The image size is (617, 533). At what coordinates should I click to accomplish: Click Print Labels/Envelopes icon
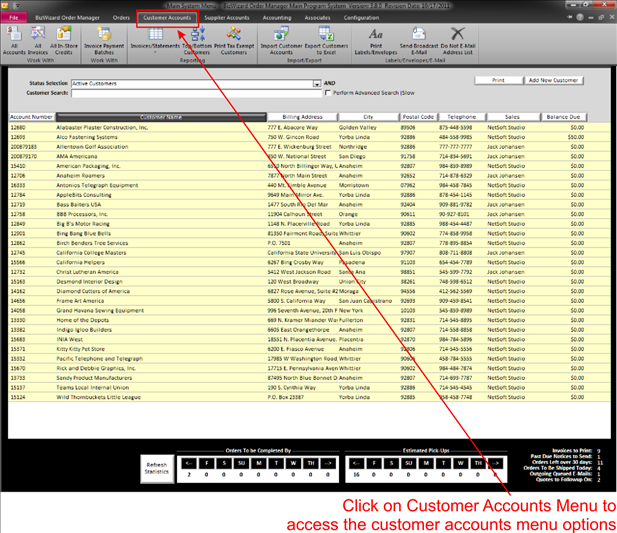click(376, 41)
